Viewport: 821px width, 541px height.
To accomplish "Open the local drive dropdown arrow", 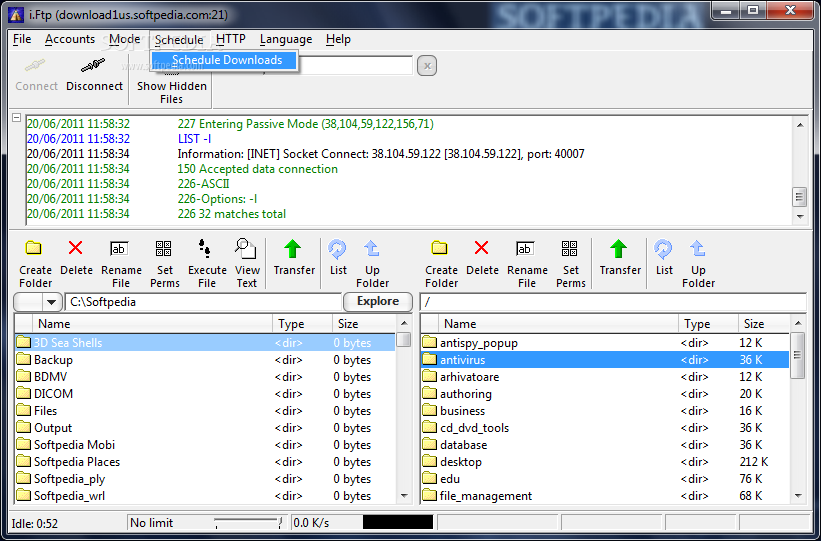I will point(51,302).
